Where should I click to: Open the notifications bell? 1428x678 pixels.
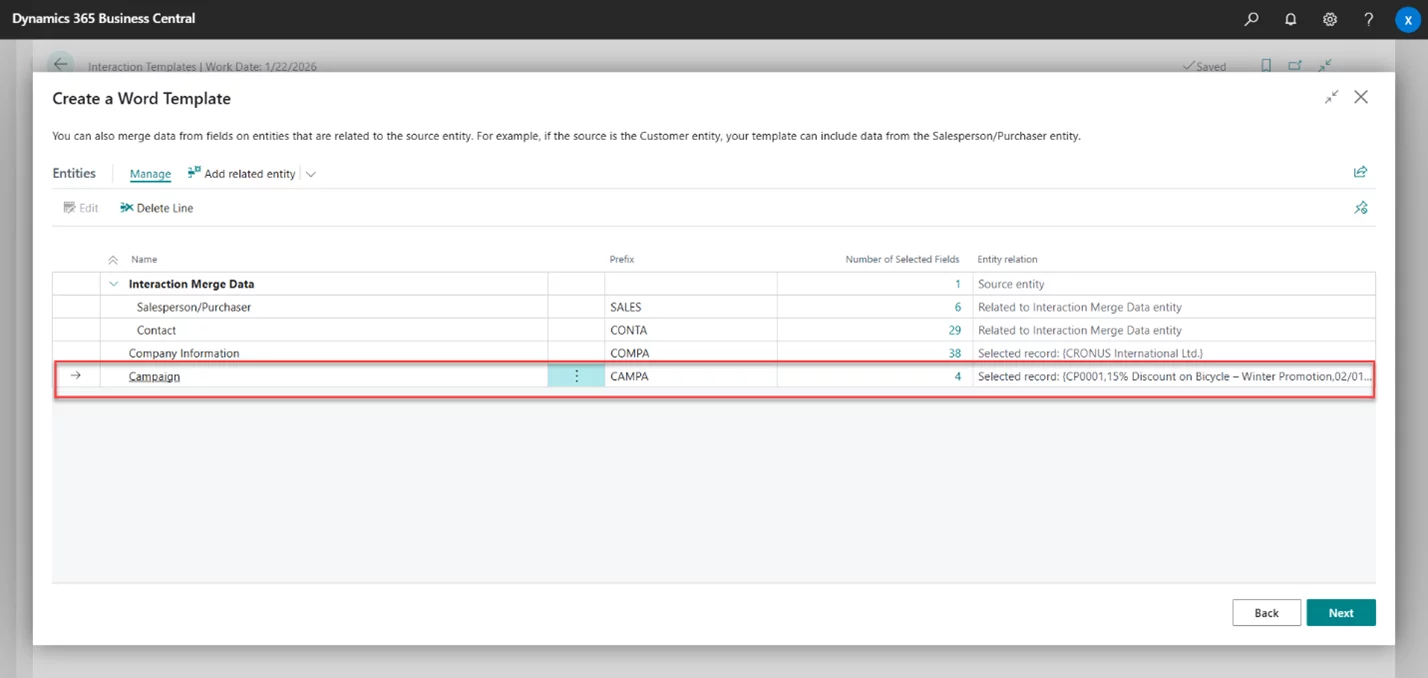click(1291, 19)
